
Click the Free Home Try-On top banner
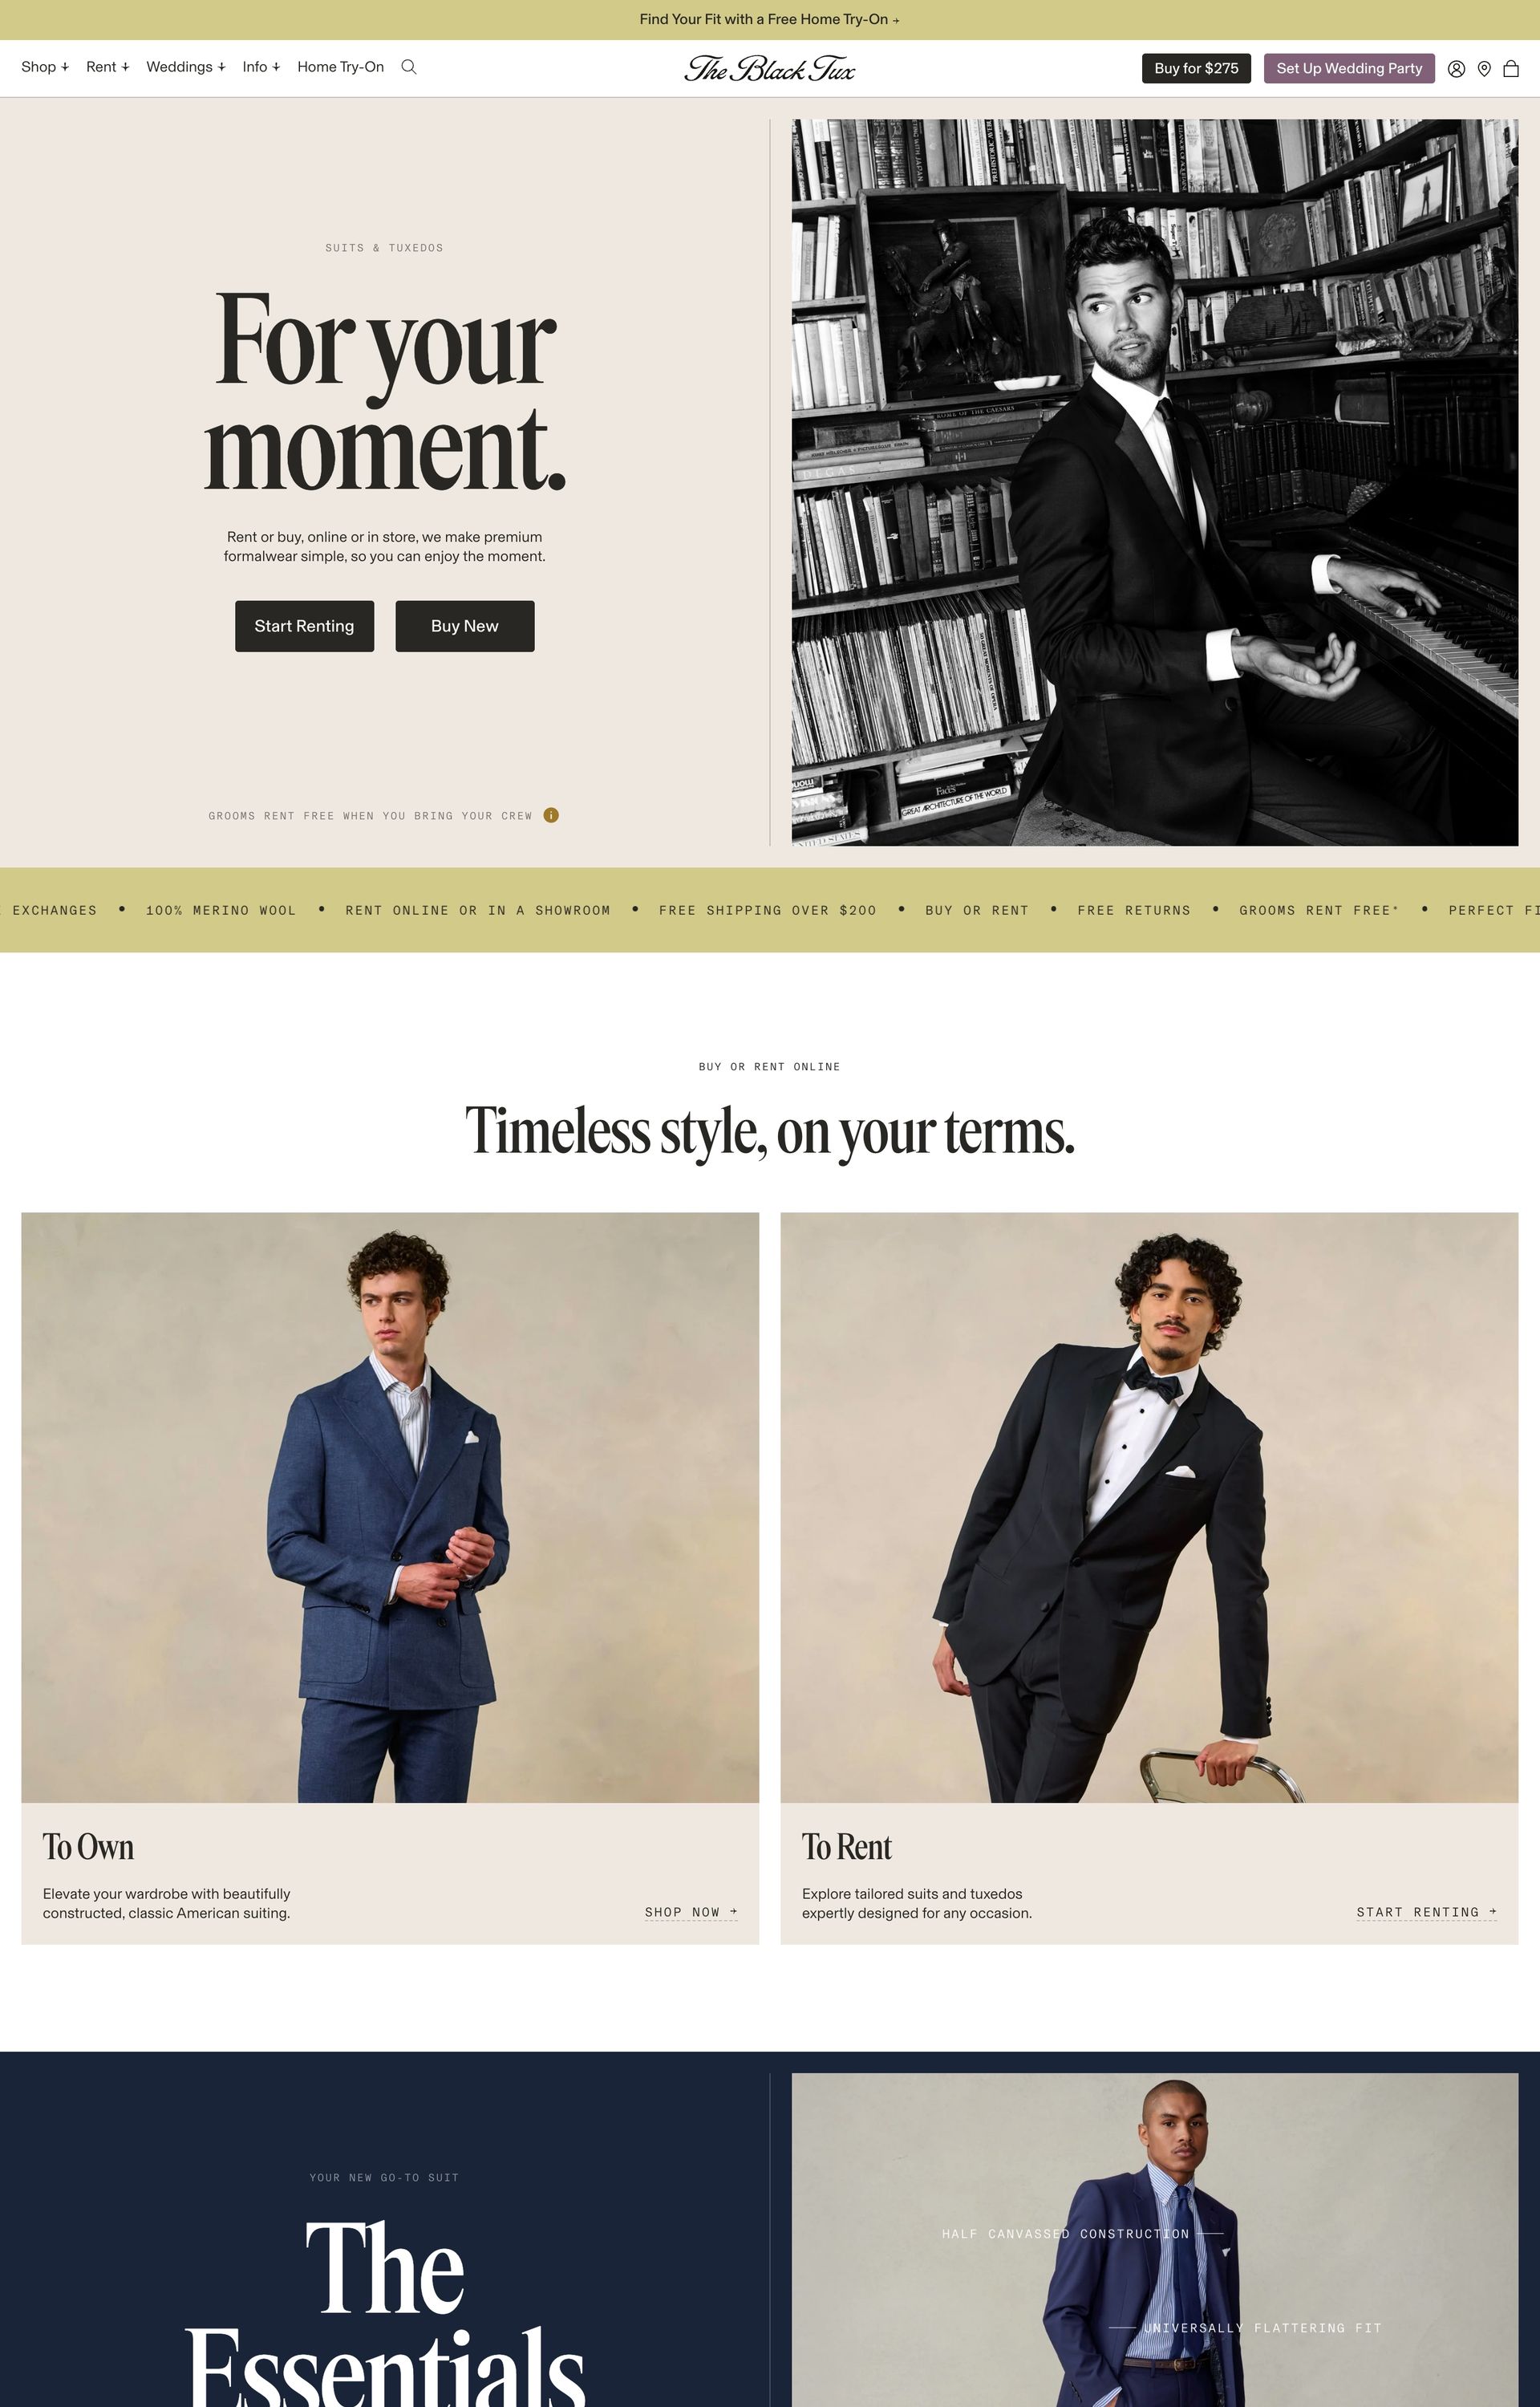770,19
